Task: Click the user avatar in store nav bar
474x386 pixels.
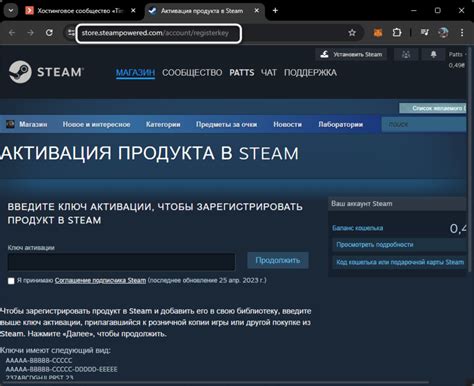Action: point(10,124)
